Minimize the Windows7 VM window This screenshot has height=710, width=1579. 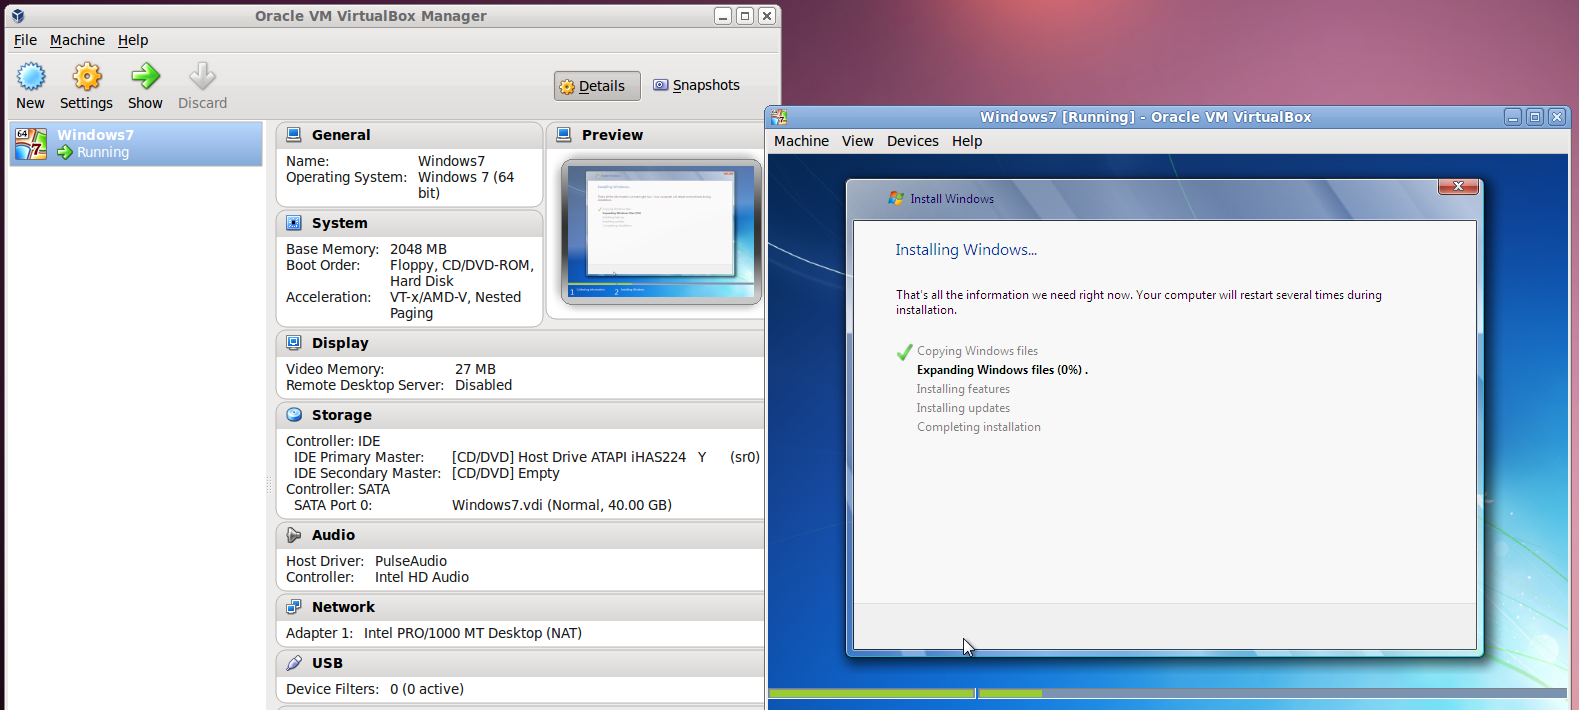pos(1513,117)
